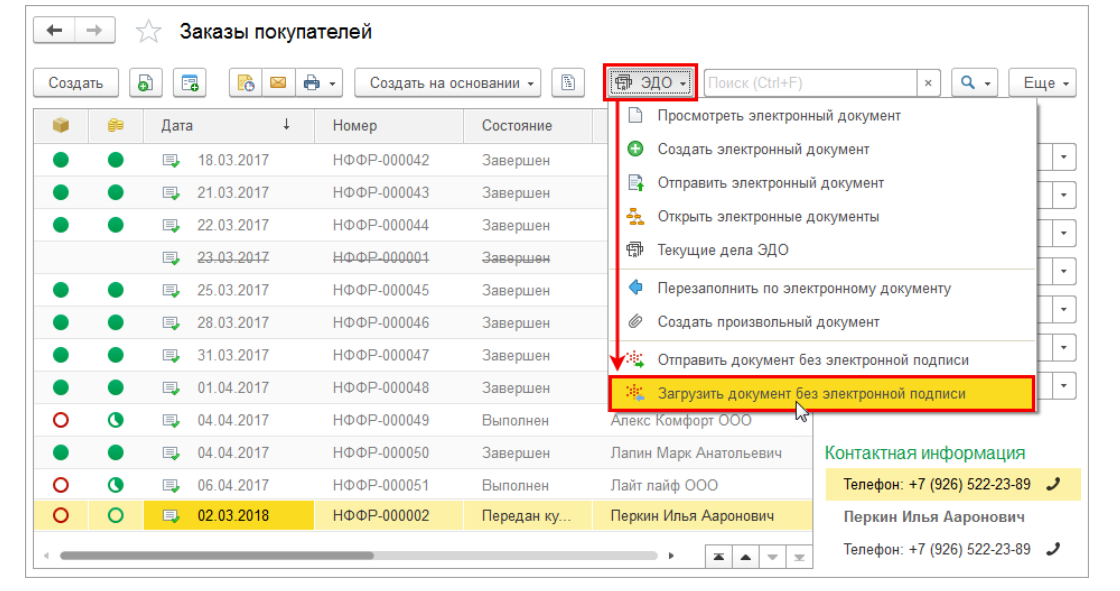Click Передан ку... status cell

[527, 516]
